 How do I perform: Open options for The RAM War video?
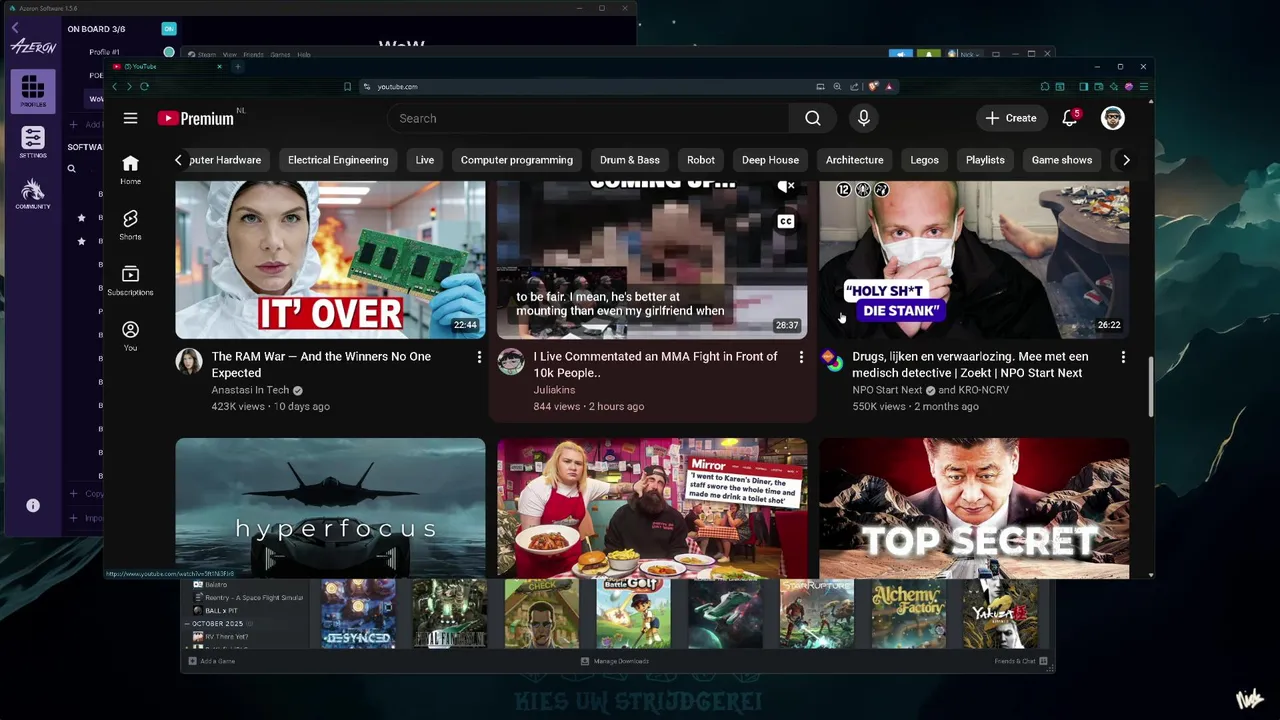(479, 357)
